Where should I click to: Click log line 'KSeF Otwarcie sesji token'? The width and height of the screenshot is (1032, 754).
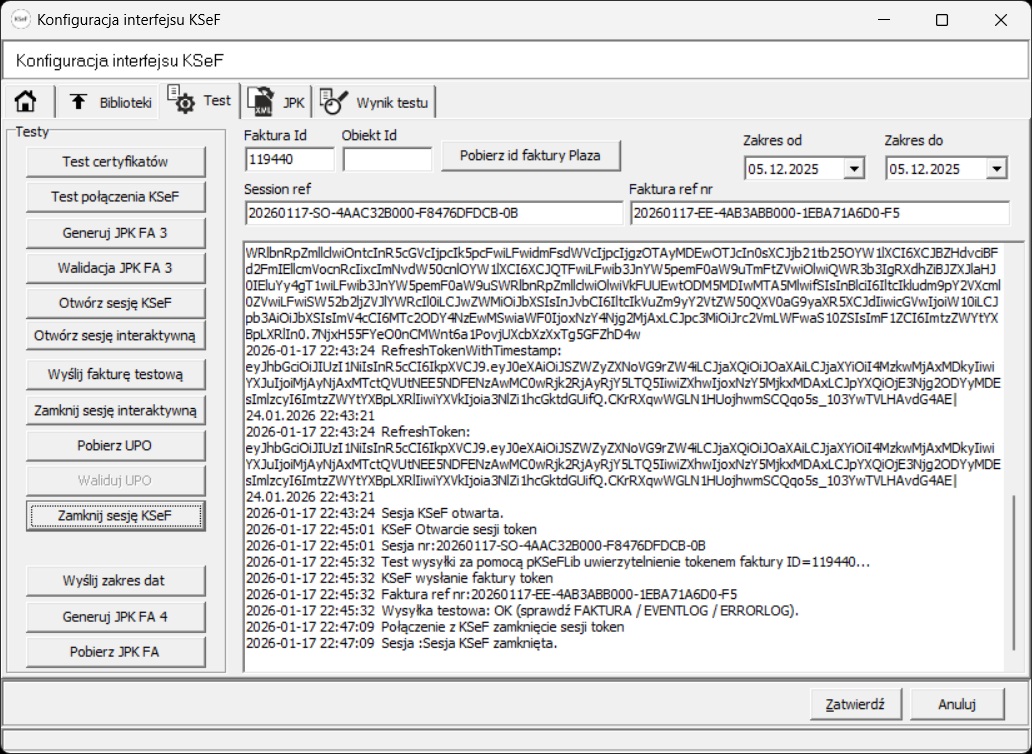(x=390, y=529)
